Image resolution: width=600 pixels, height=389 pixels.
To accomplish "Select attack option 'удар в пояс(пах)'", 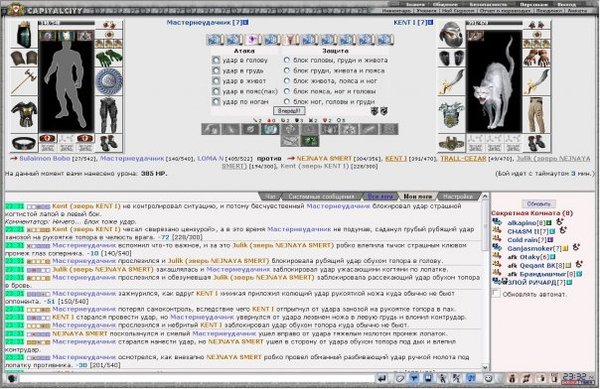I will pyautogui.click(x=216, y=91).
